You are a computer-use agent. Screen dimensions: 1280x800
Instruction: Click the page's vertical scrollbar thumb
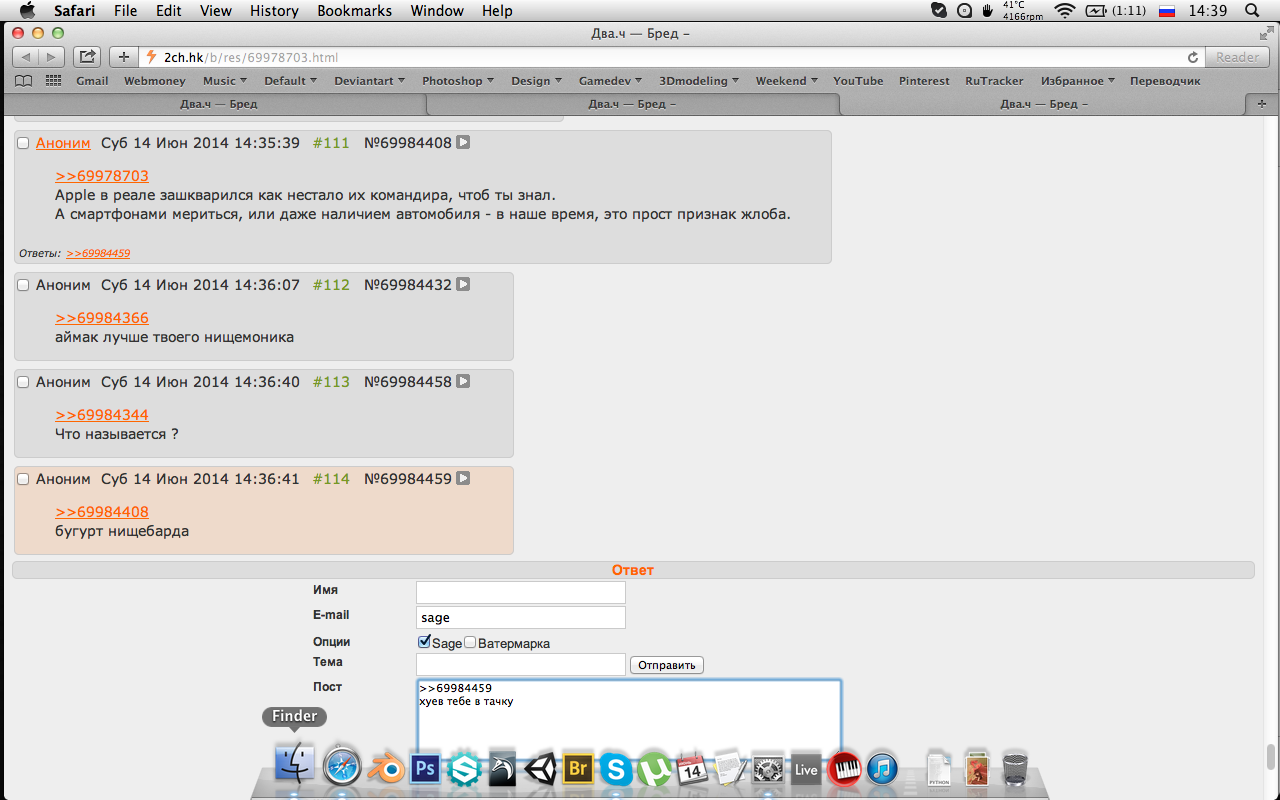pos(1271,755)
